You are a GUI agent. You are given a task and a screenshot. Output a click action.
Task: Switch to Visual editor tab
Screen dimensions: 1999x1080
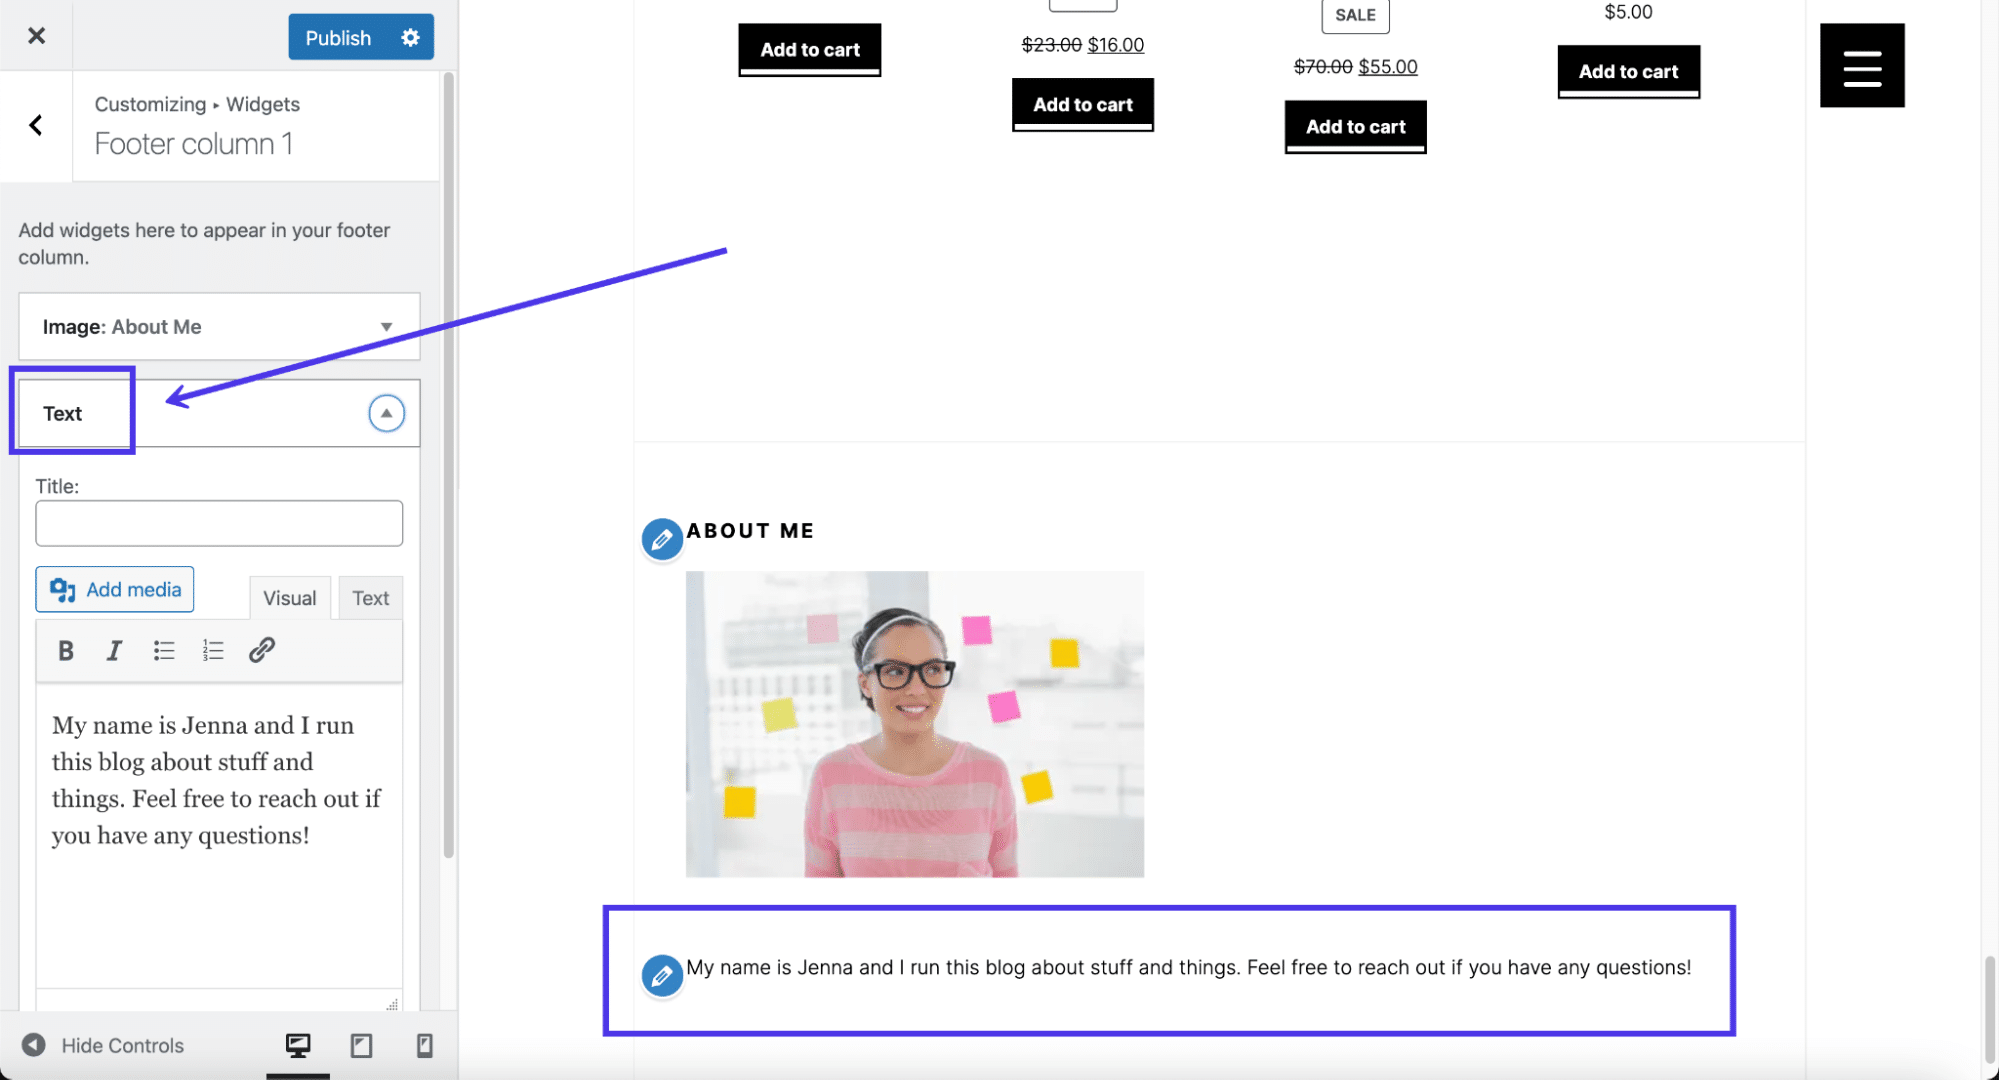pyautogui.click(x=289, y=597)
